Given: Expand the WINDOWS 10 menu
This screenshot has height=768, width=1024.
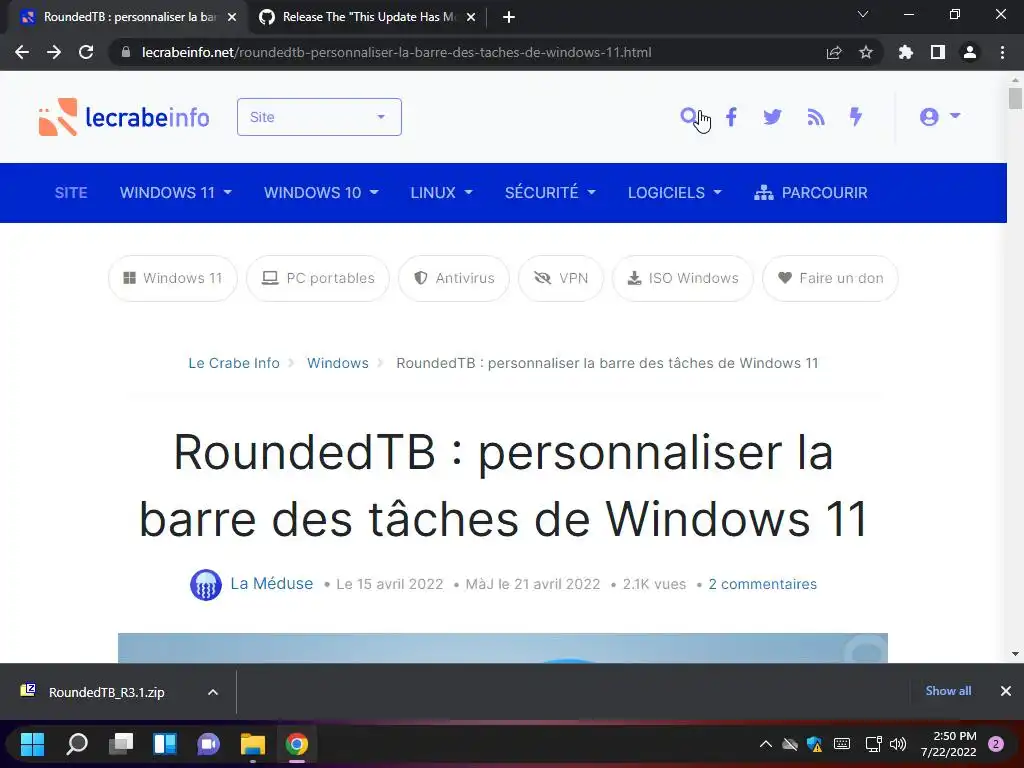Looking at the screenshot, I should [x=321, y=193].
